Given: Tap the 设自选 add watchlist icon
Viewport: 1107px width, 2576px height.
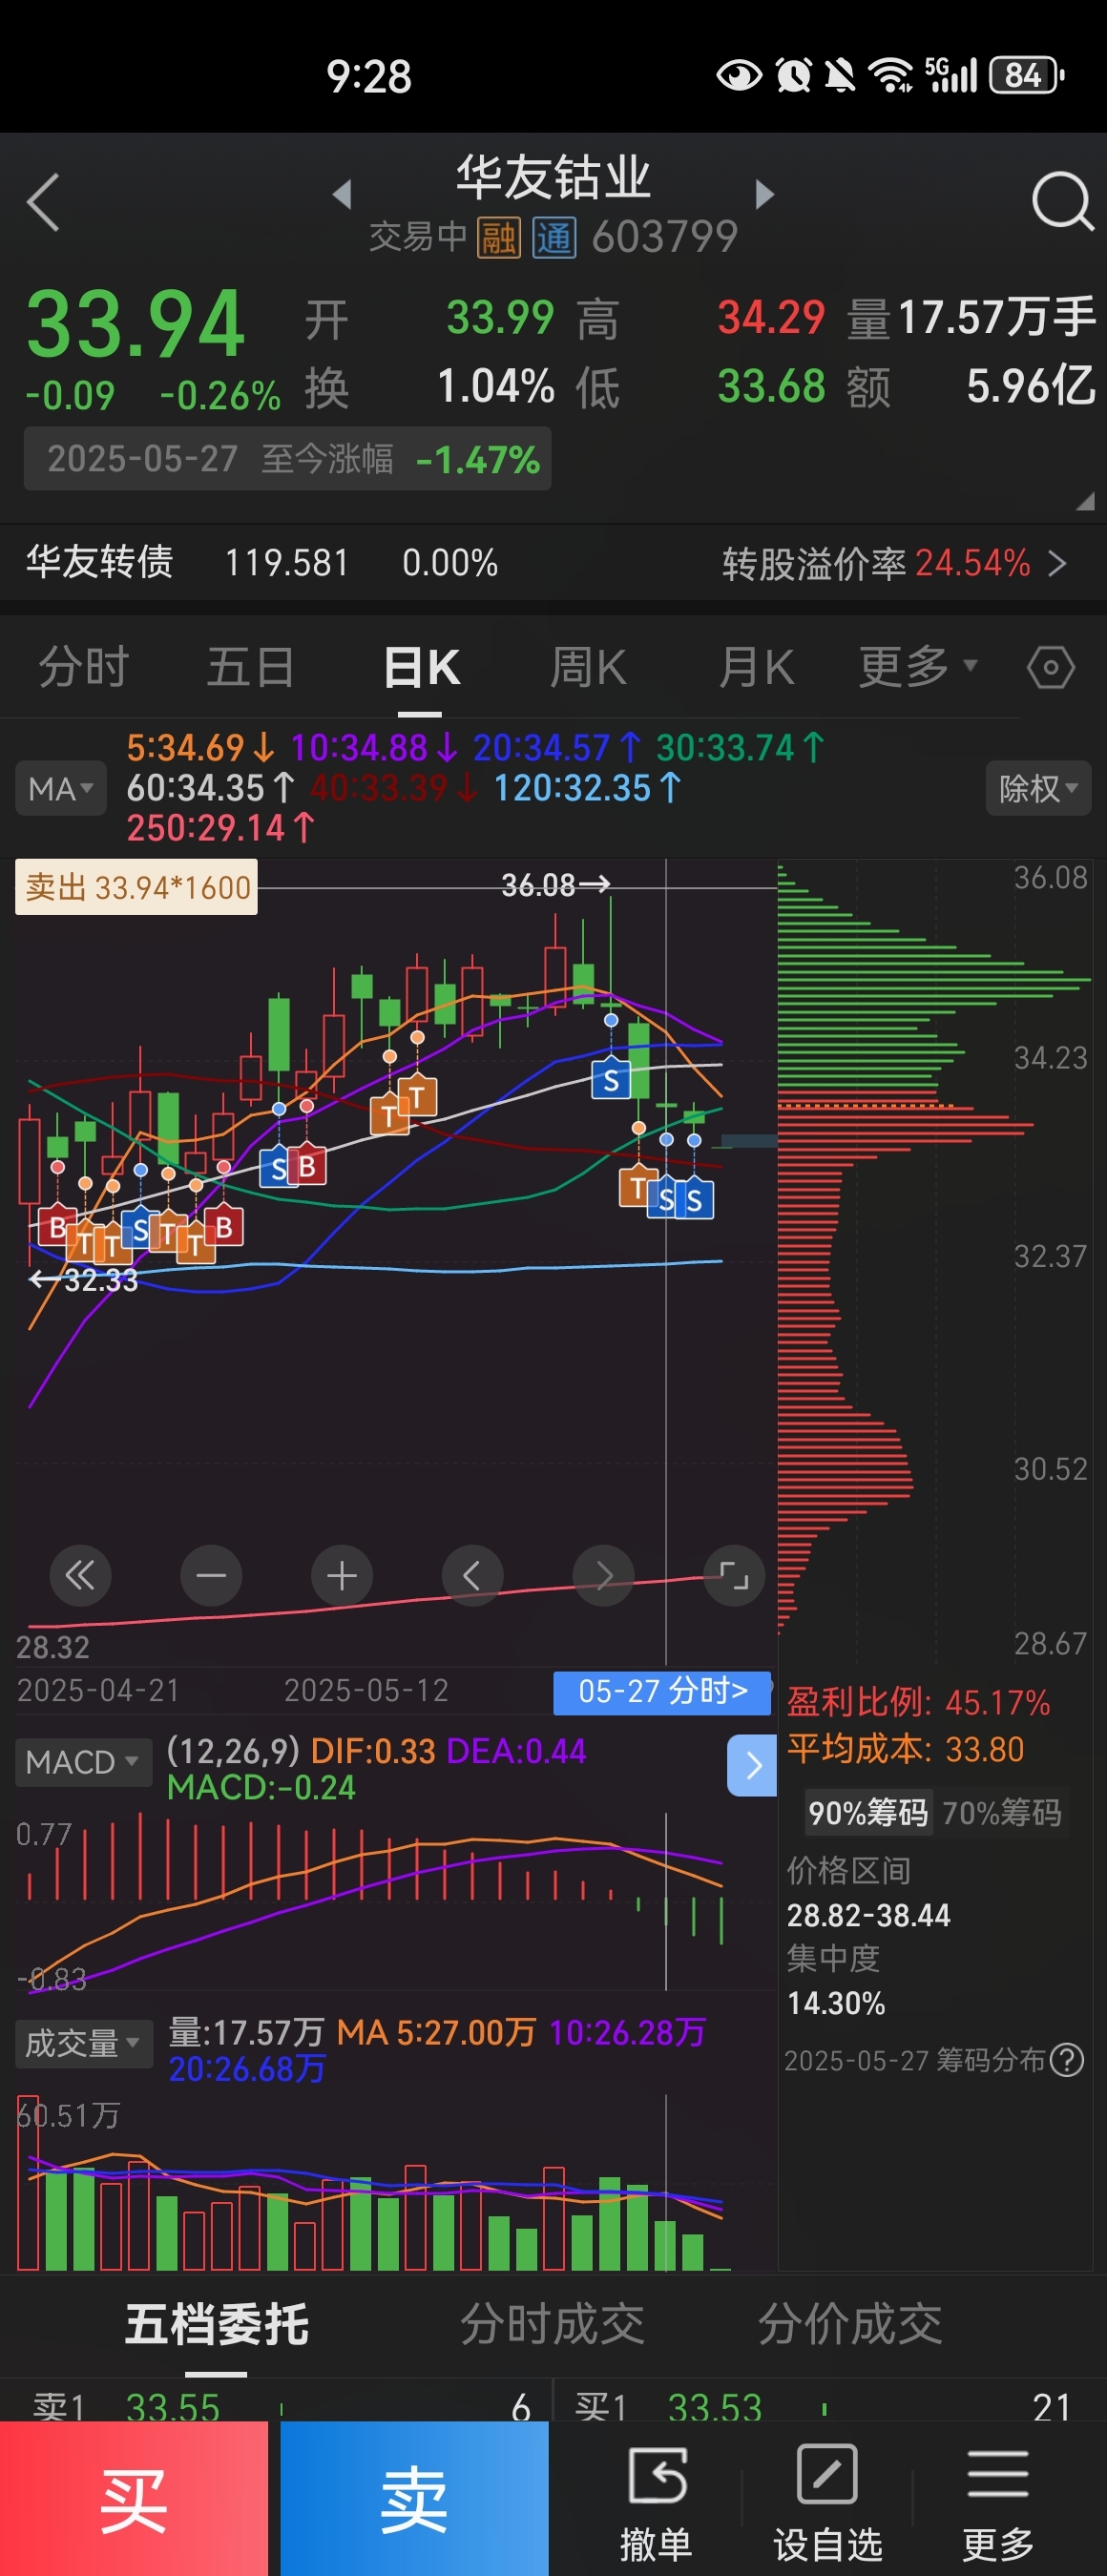Looking at the screenshot, I should (x=827, y=2474).
